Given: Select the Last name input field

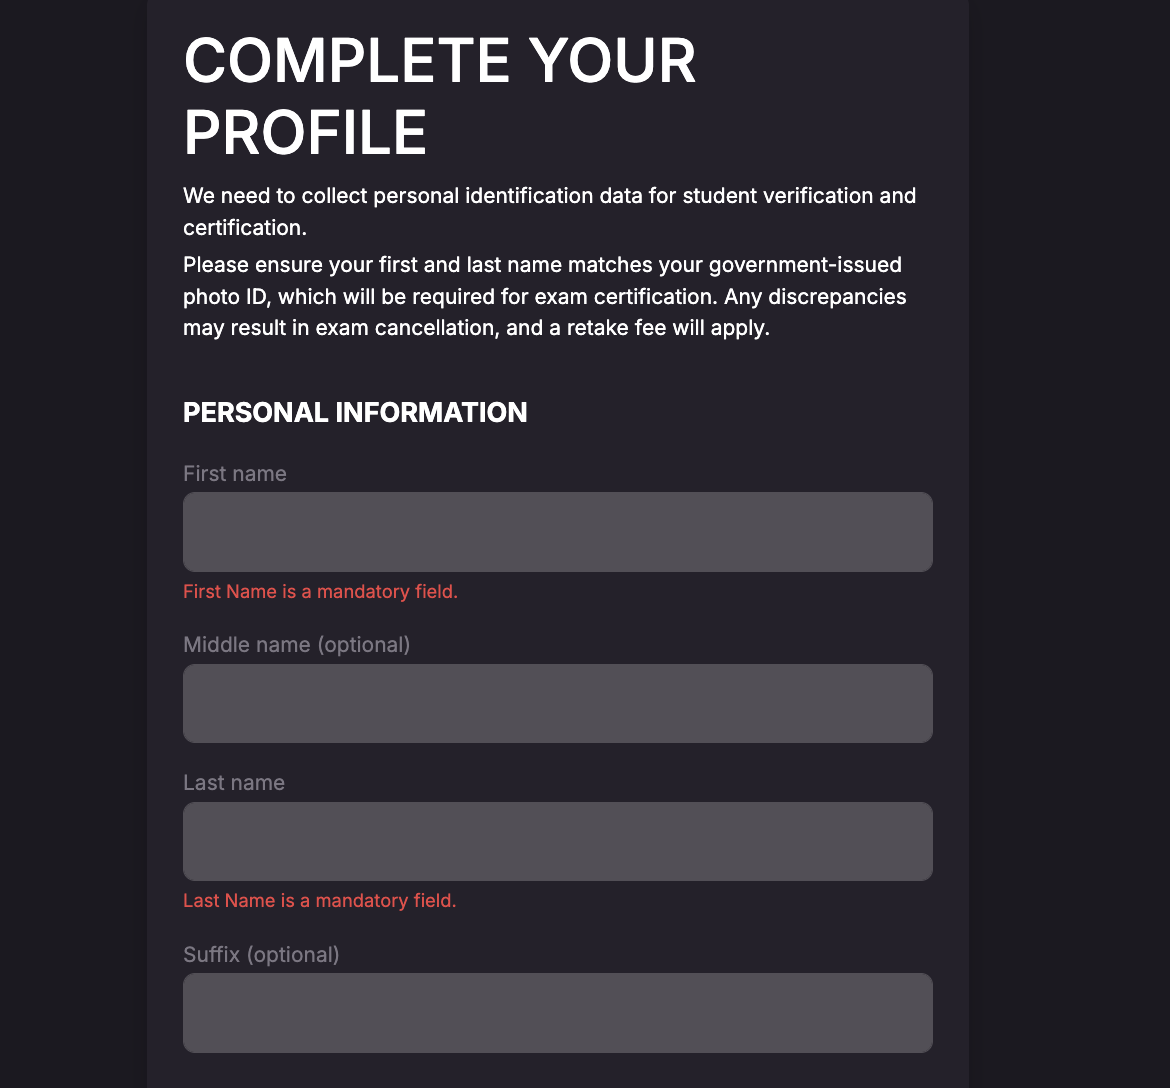Looking at the screenshot, I should [557, 841].
